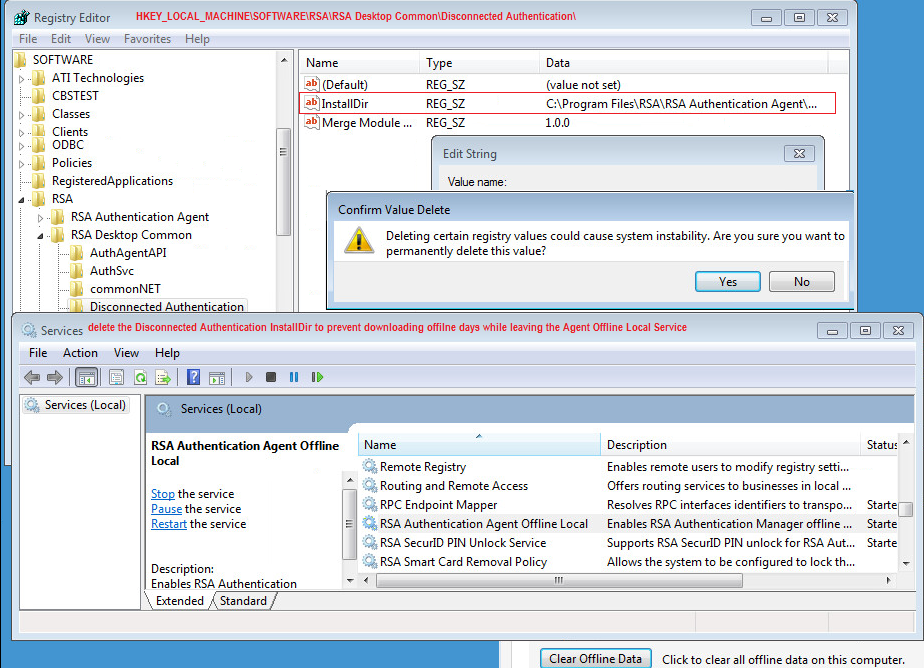Confirm deletion by clicking Yes
Image resolution: width=924 pixels, height=668 pixels.
(727, 282)
